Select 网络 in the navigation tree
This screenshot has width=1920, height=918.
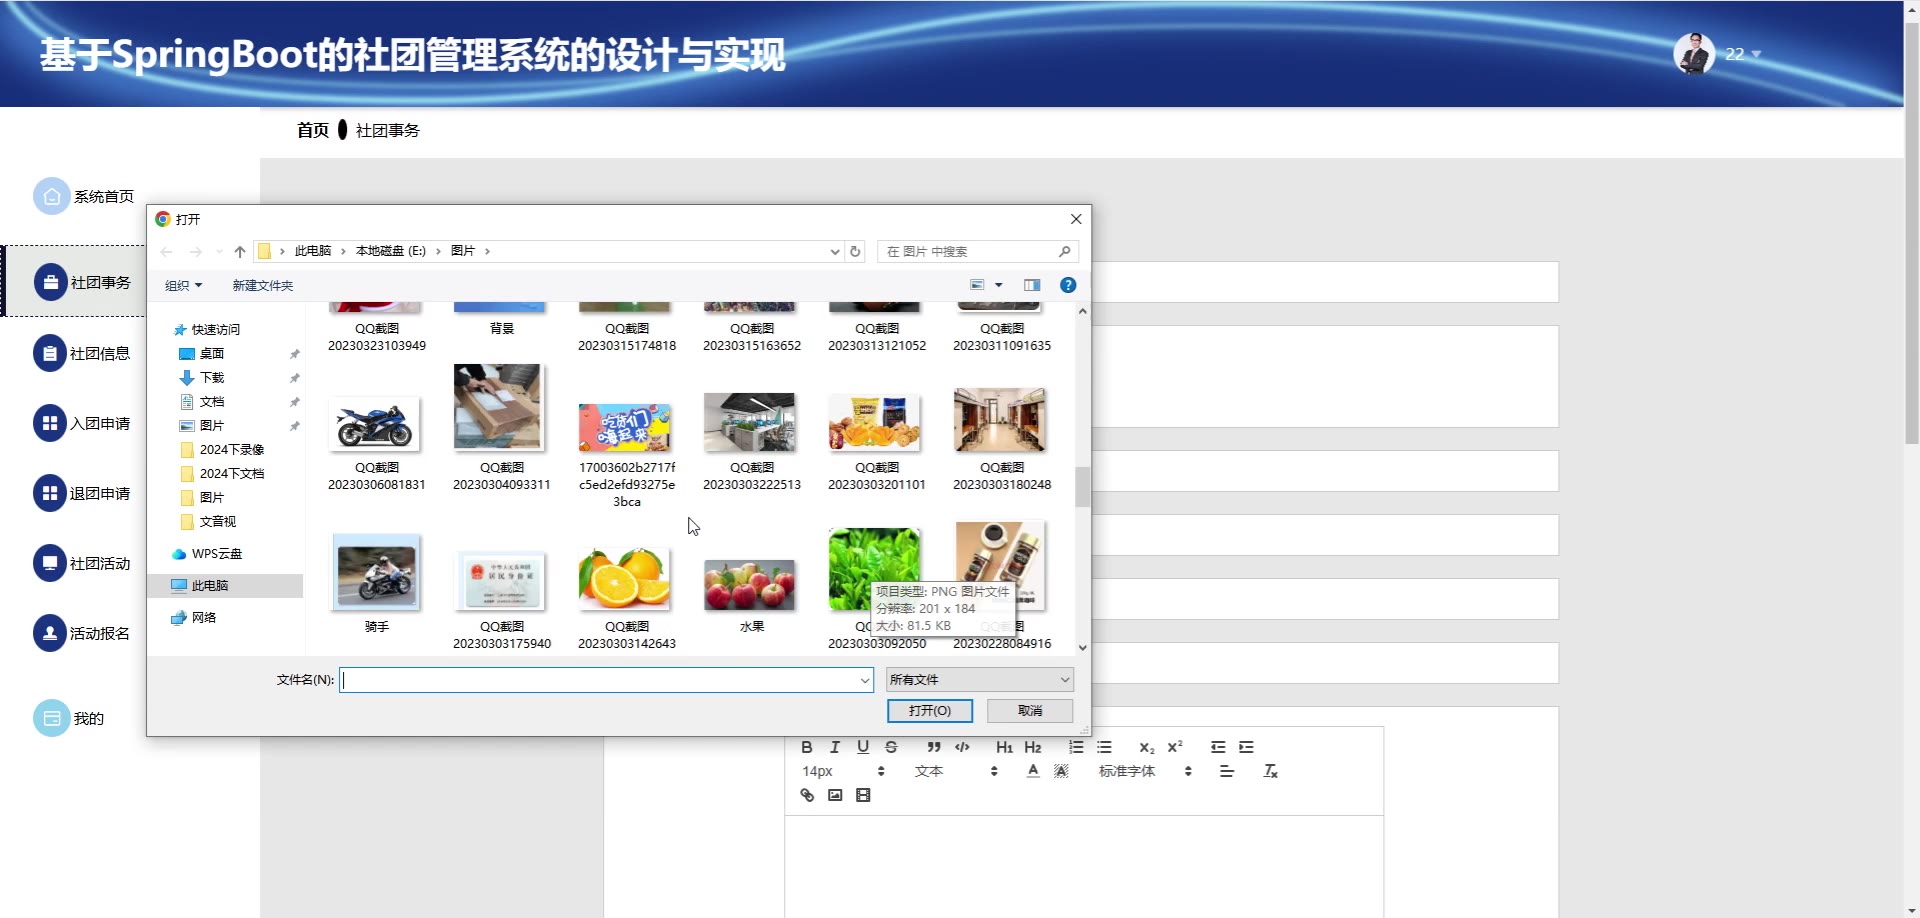(x=194, y=618)
